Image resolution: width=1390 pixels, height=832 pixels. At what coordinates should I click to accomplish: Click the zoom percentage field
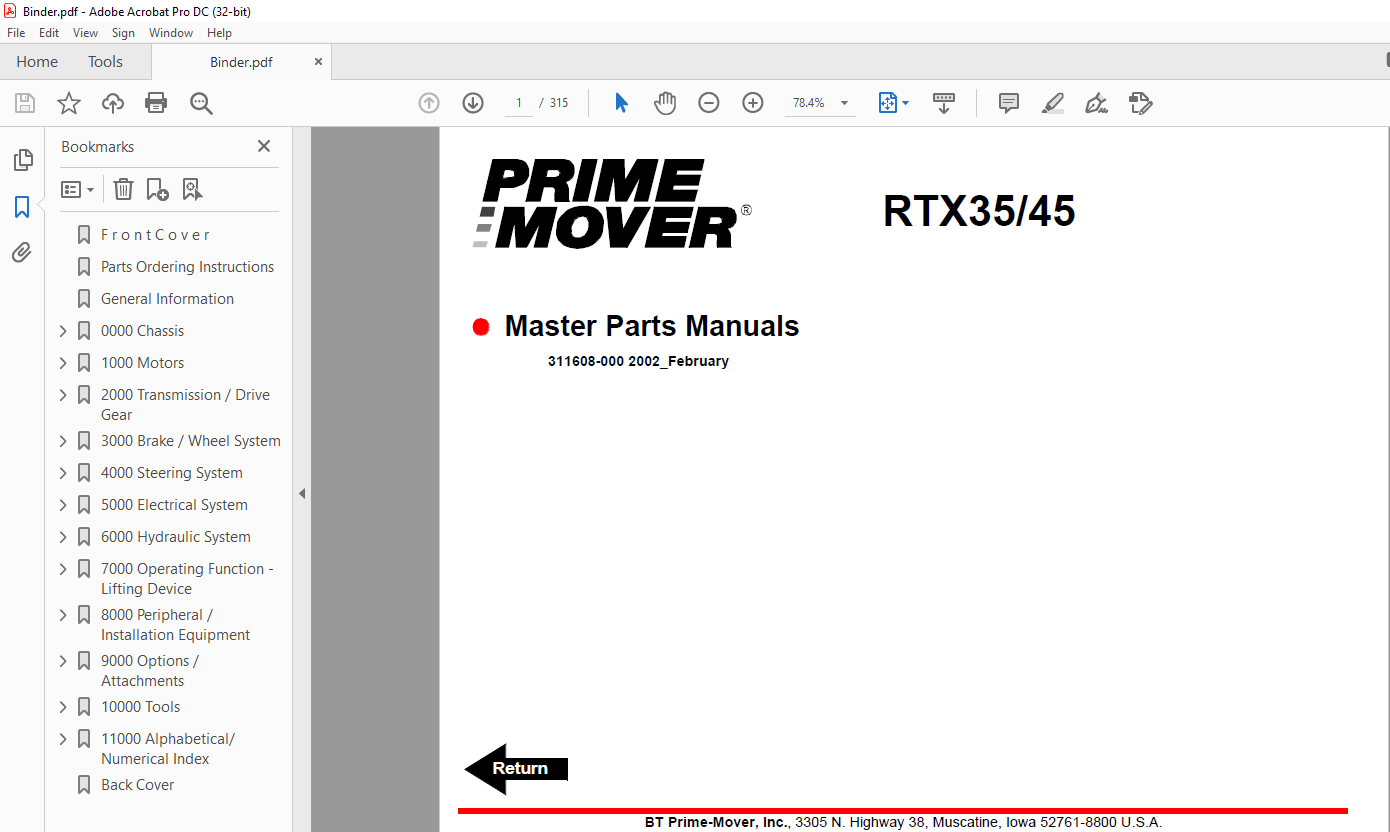tap(809, 103)
